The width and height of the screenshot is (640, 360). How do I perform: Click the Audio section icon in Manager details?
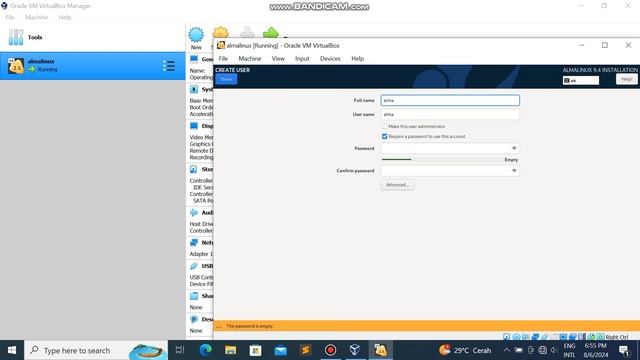coord(194,213)
